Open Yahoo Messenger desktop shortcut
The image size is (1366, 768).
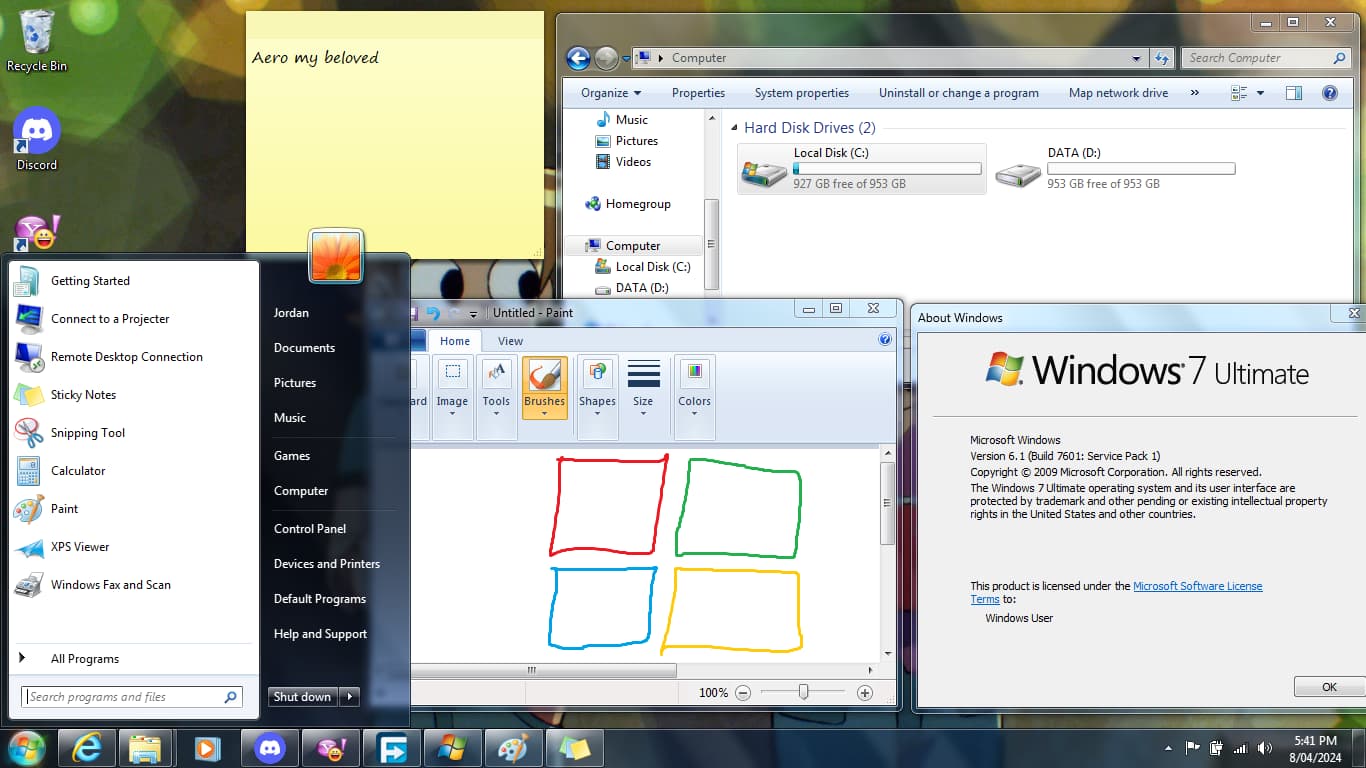37,232
